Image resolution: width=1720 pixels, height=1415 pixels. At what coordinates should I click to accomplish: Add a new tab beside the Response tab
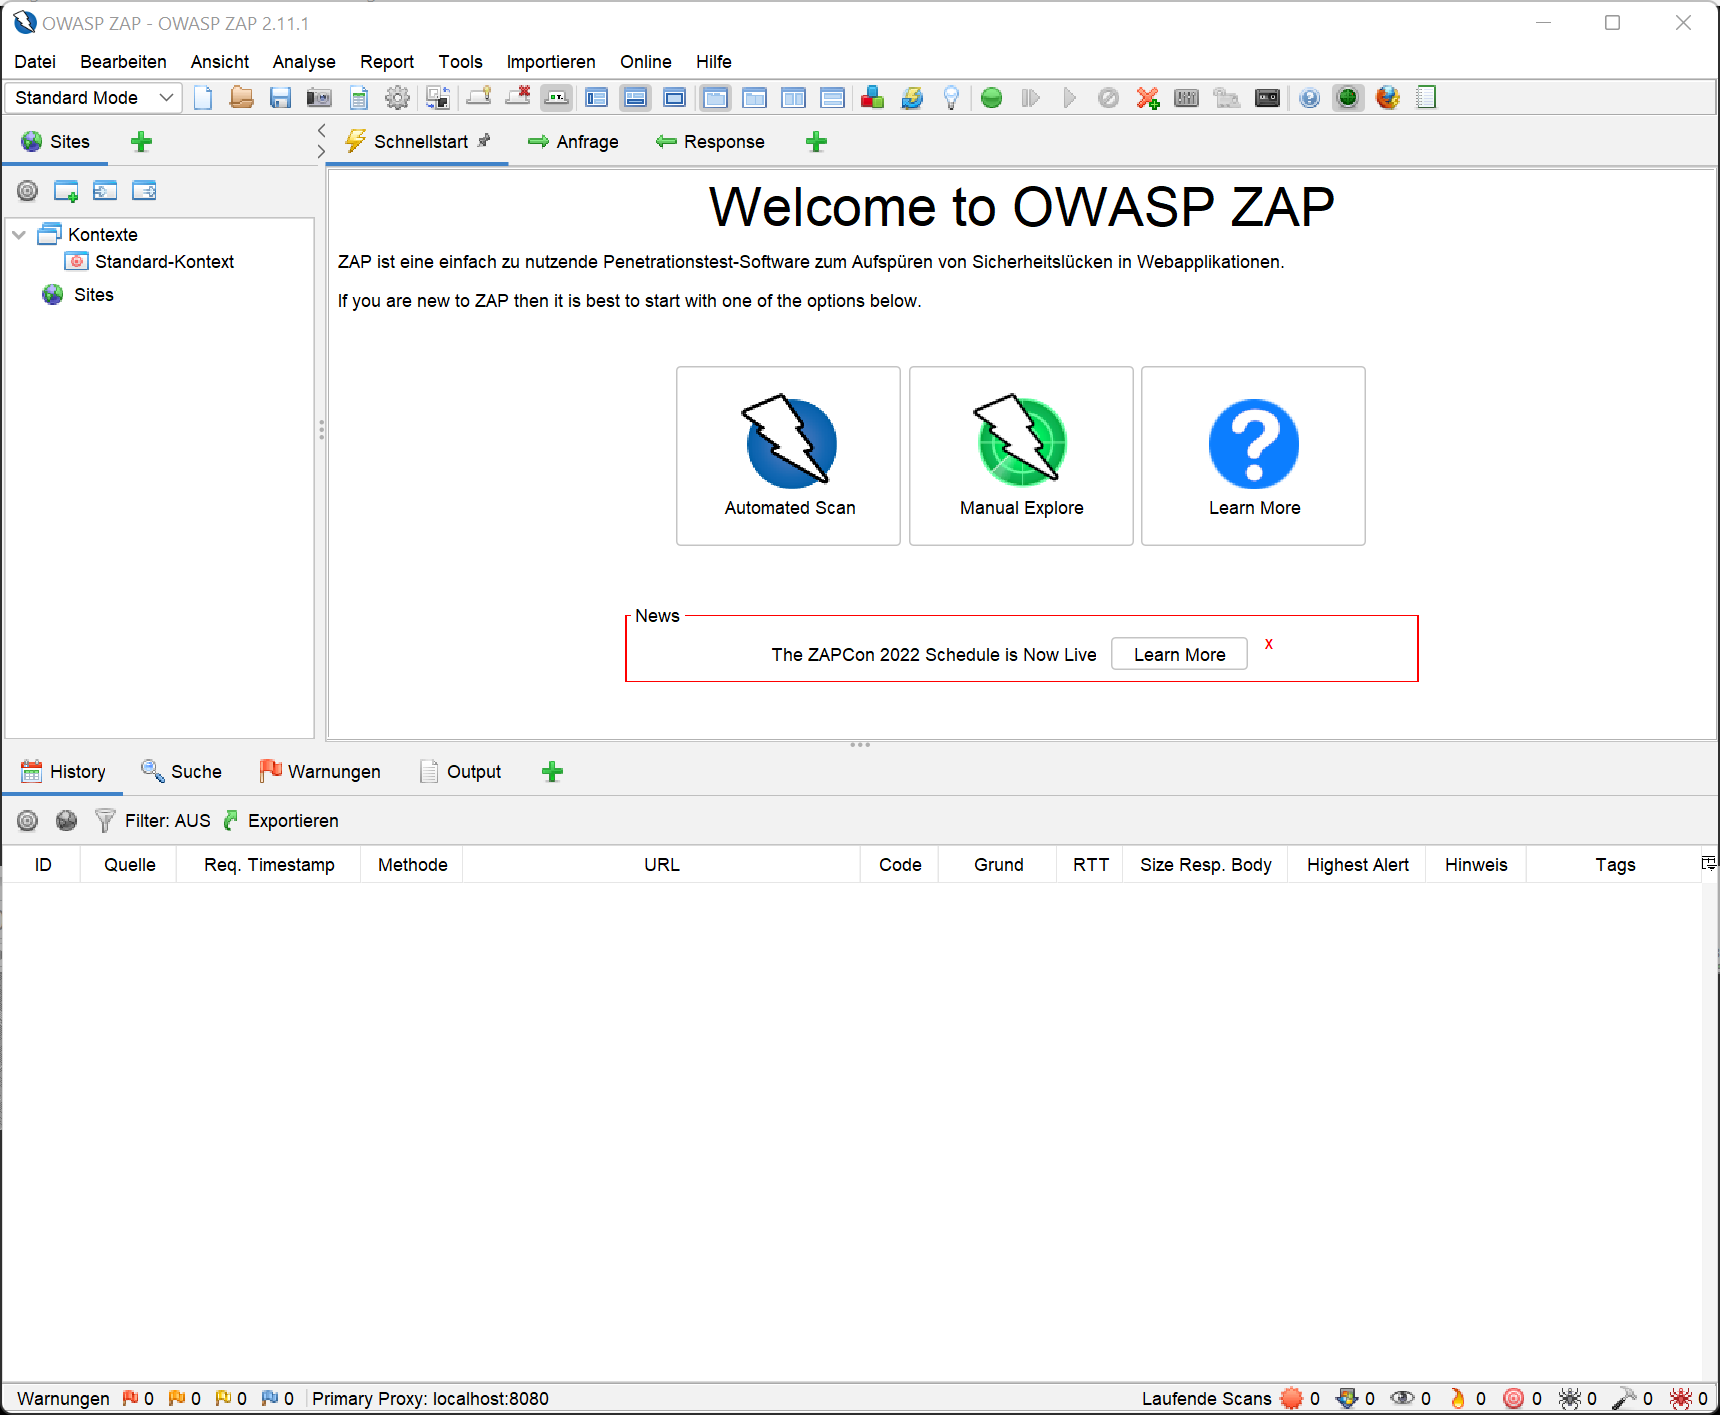click(817, 142)
